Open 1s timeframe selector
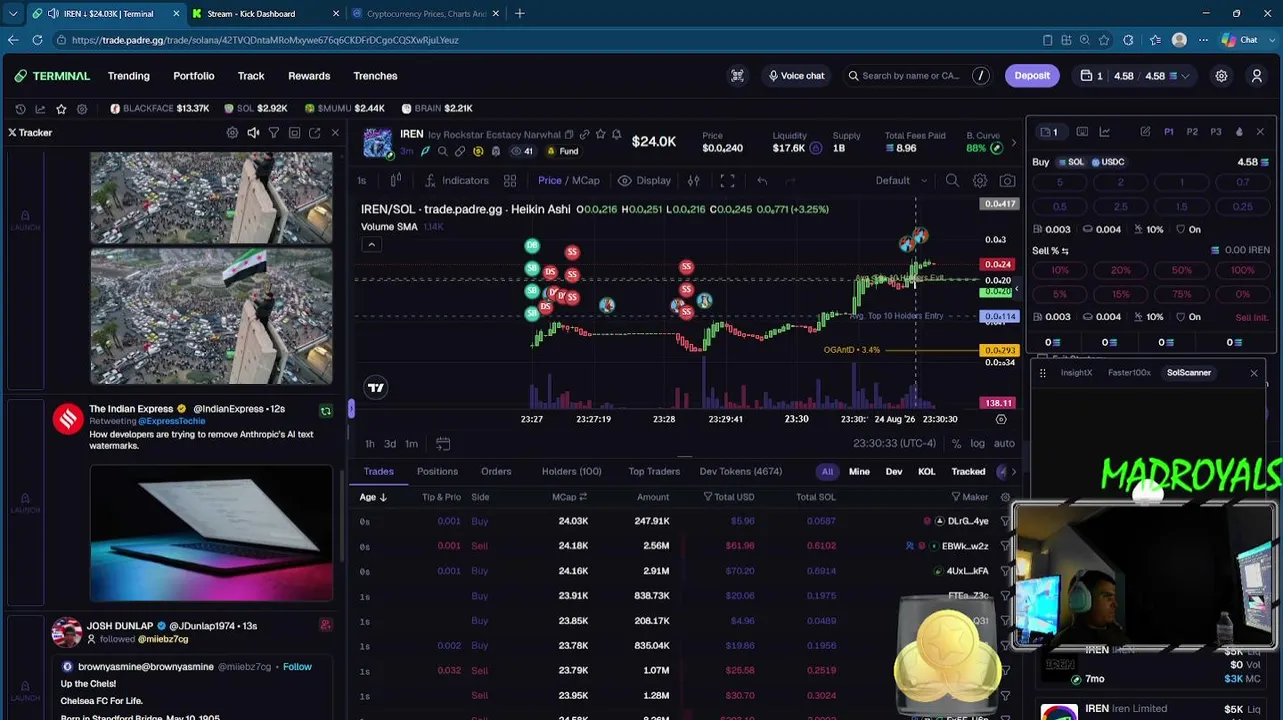 coord(362,181)
